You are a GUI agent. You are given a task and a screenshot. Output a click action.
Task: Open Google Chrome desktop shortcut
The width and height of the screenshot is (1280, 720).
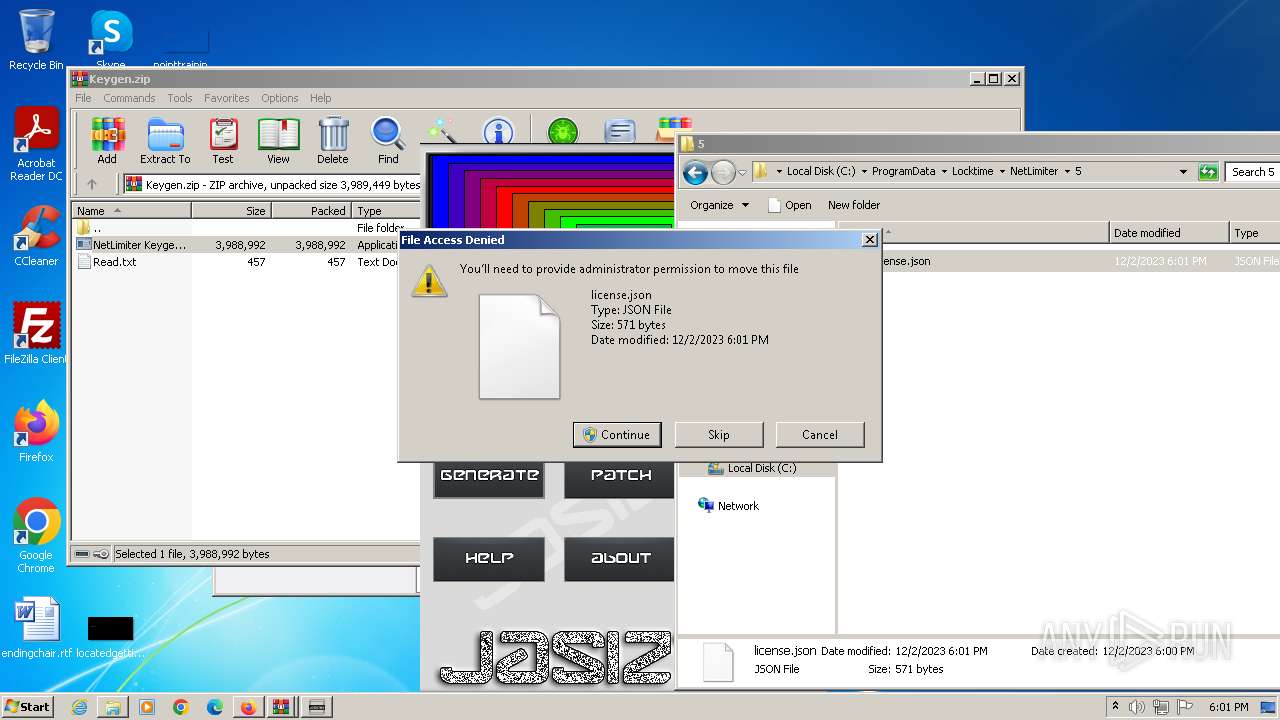36,536
